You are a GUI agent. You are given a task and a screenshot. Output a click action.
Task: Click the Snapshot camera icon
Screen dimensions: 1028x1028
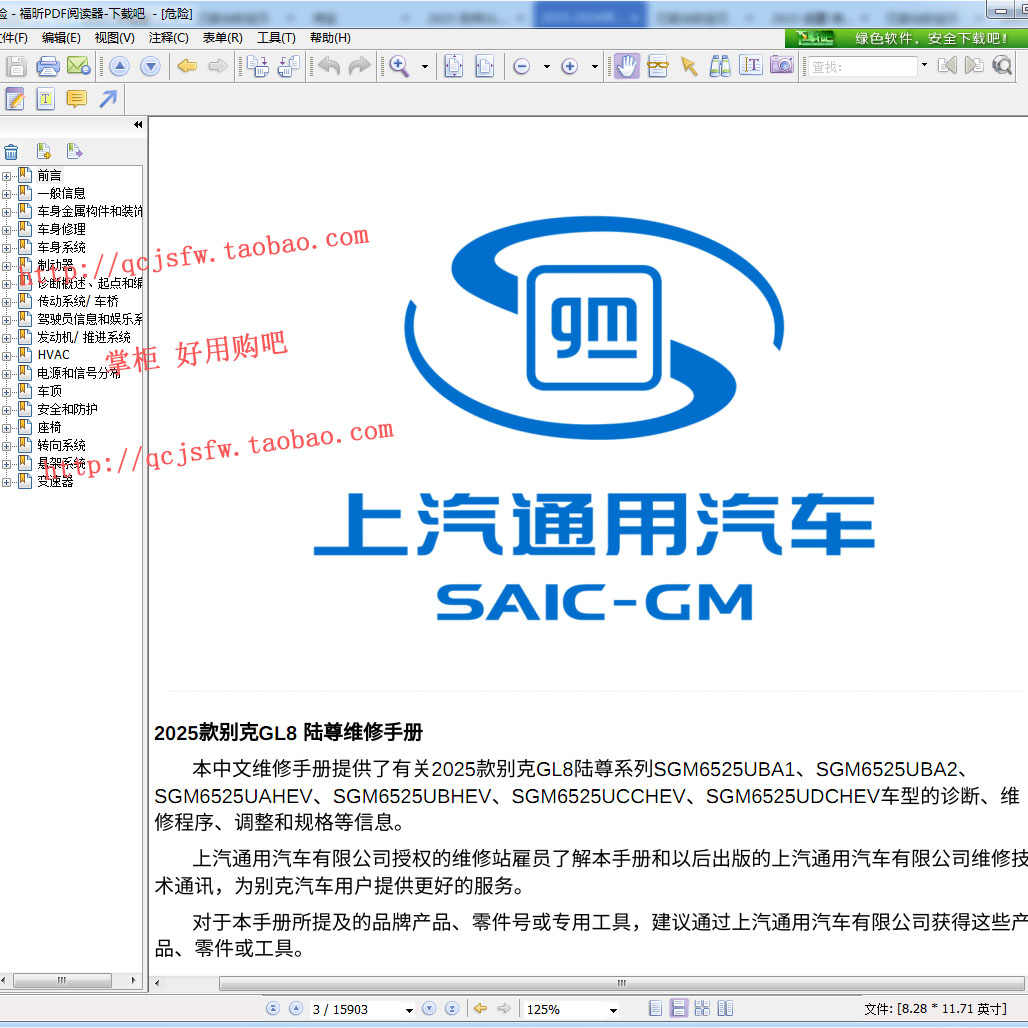(781, 66)
